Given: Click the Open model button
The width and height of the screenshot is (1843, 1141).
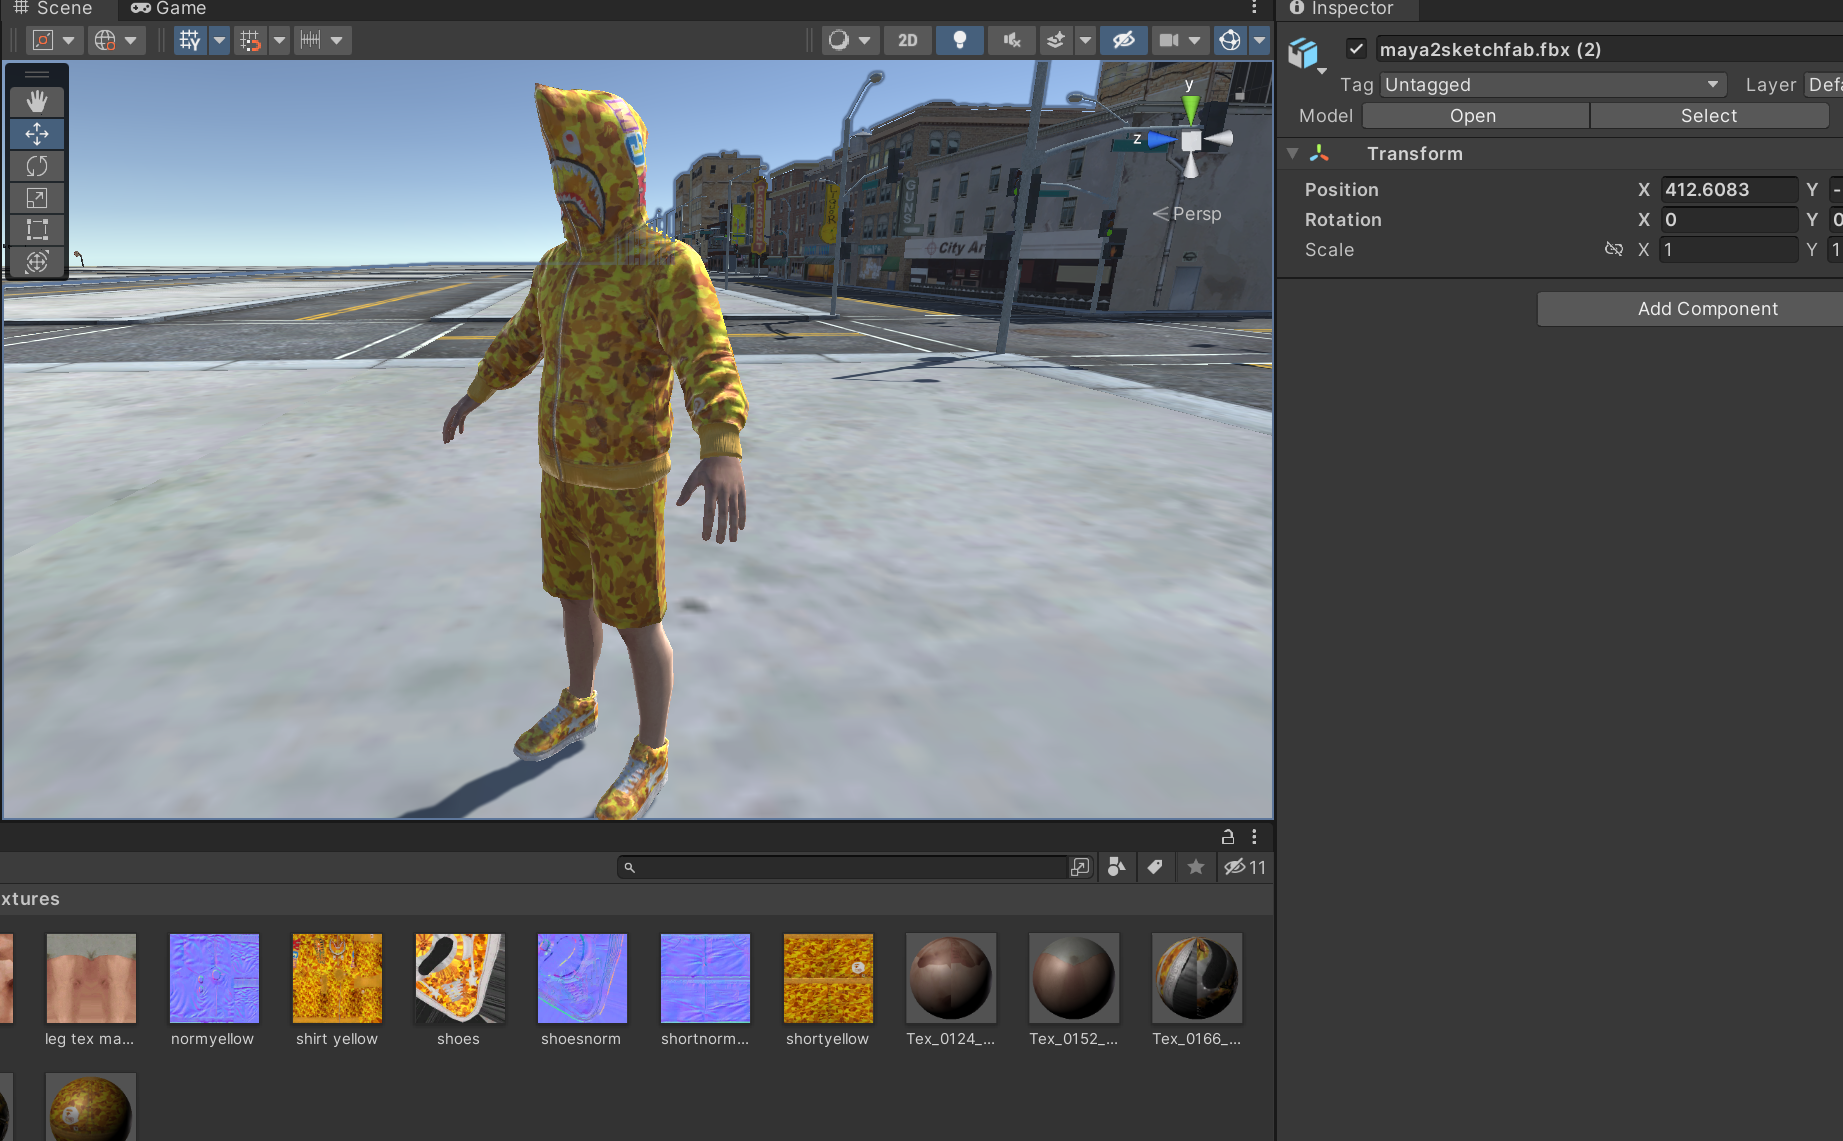Looking at the screenshot, I should coord(1475,116).
